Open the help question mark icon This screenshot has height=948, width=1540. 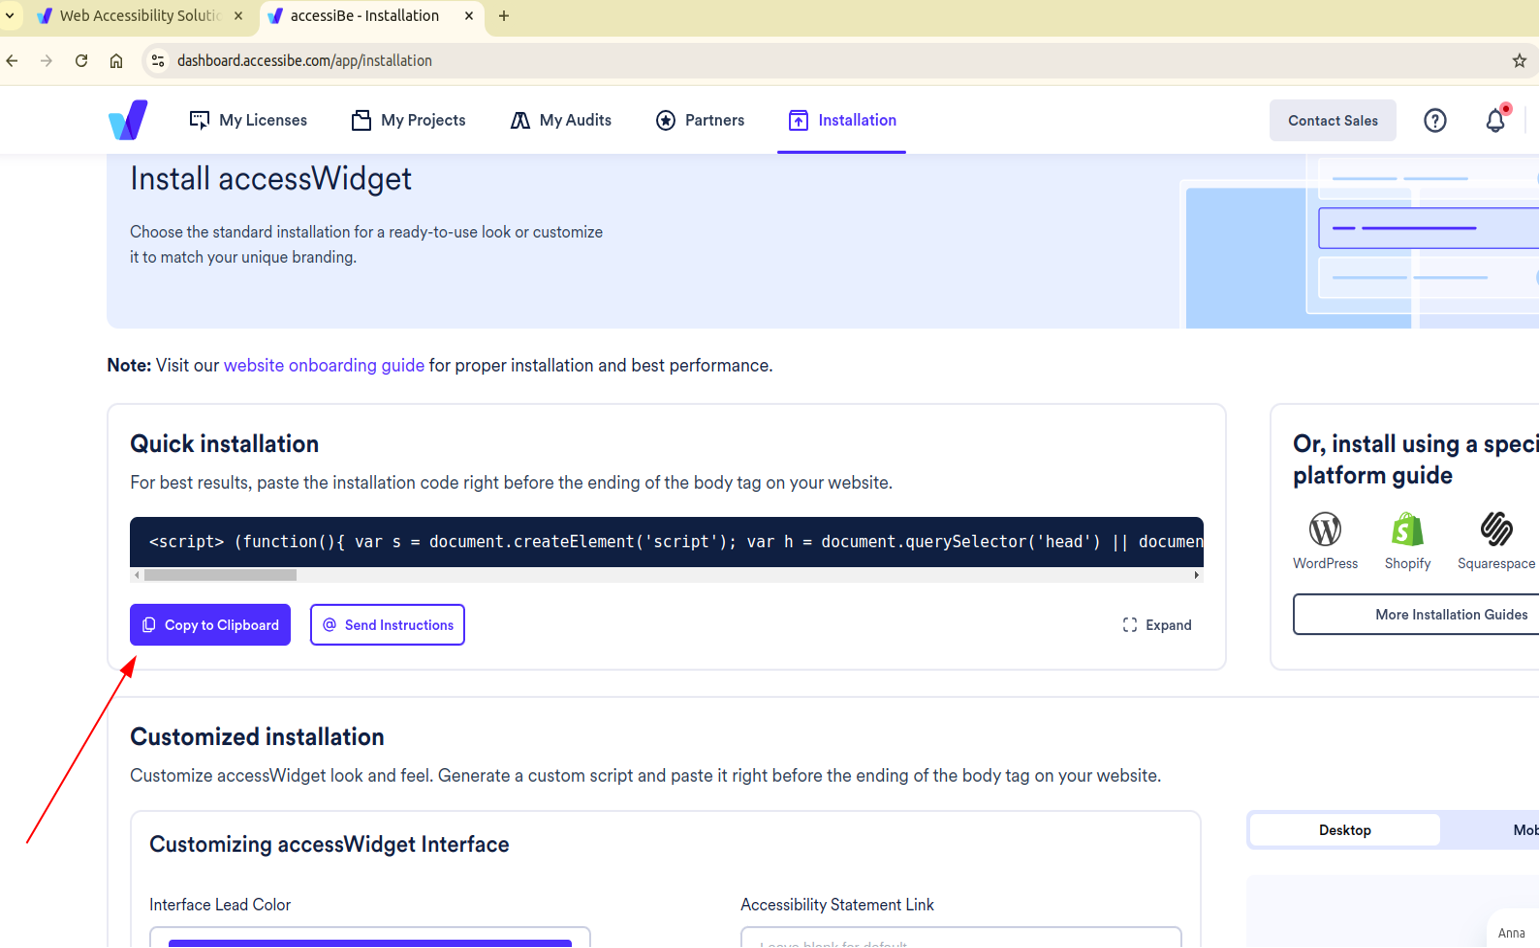(1435, 121)
